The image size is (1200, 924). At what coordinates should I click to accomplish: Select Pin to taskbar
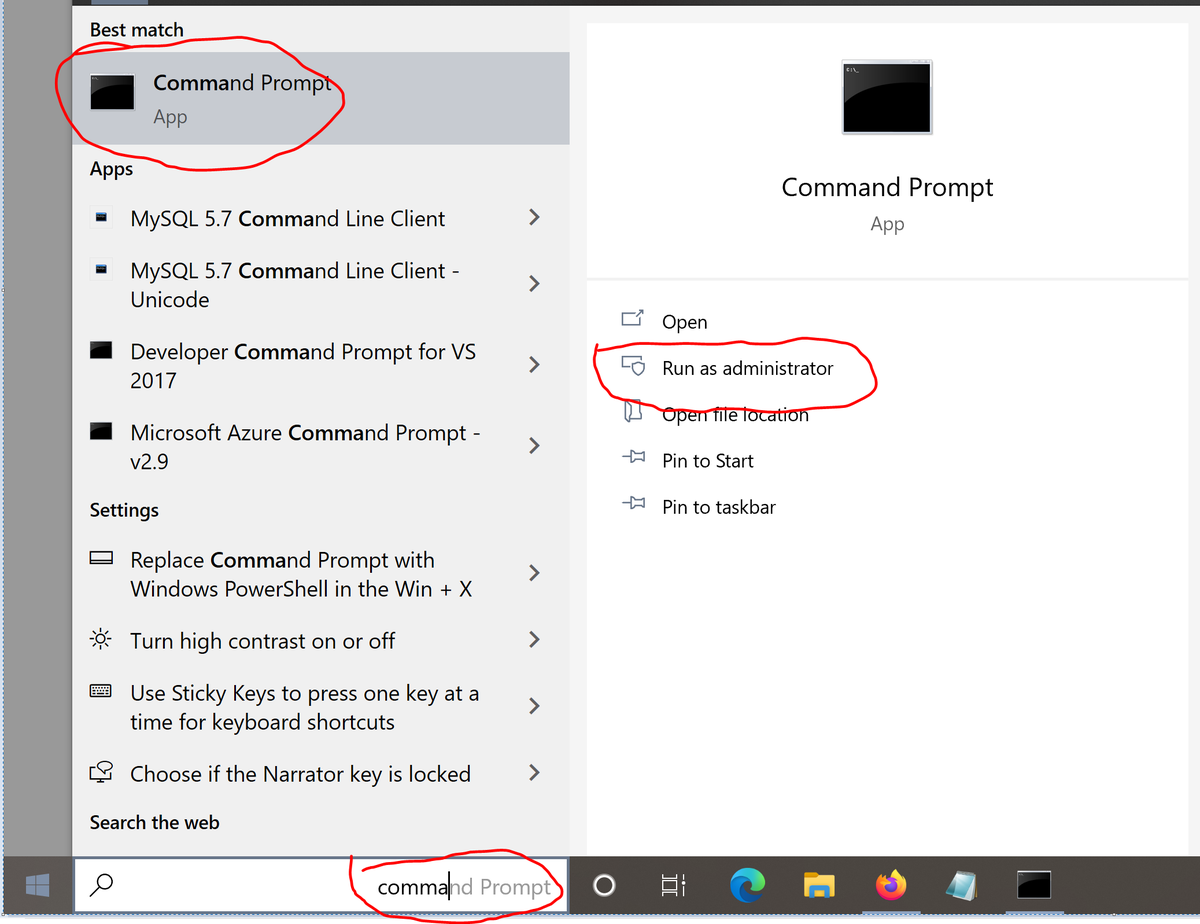(x=719, y=507)
